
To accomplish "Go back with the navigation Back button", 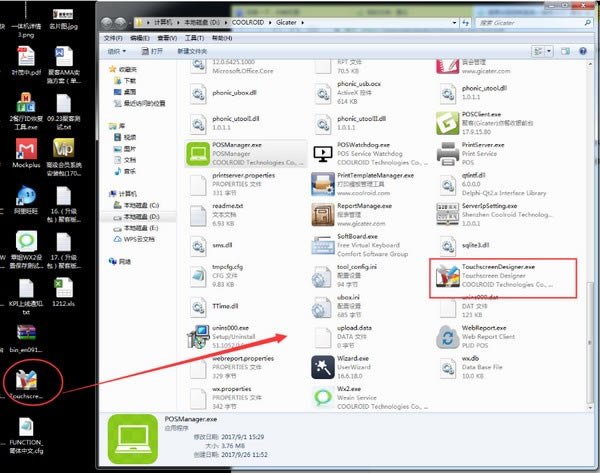I will click(107, 23).
